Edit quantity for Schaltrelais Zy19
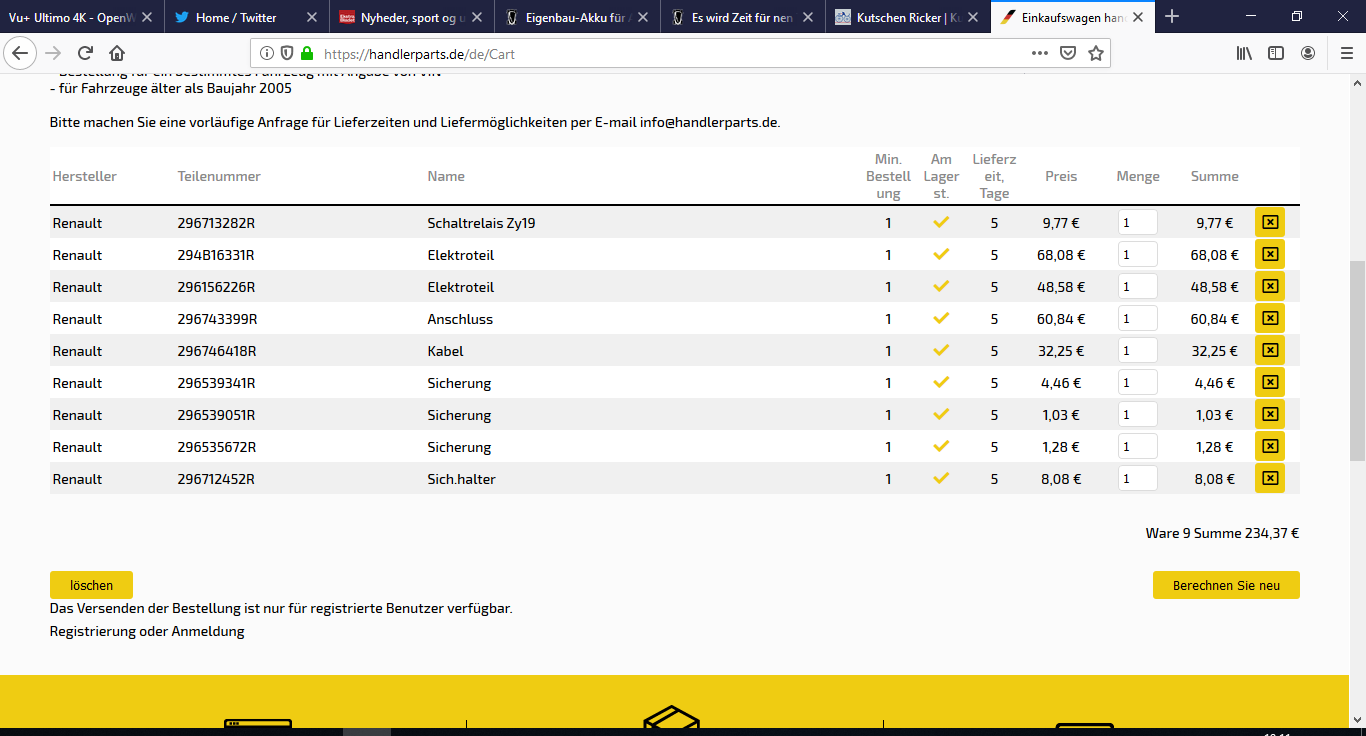The width and height of the screenshot is (1366, 736). (x=1138, y=223)
